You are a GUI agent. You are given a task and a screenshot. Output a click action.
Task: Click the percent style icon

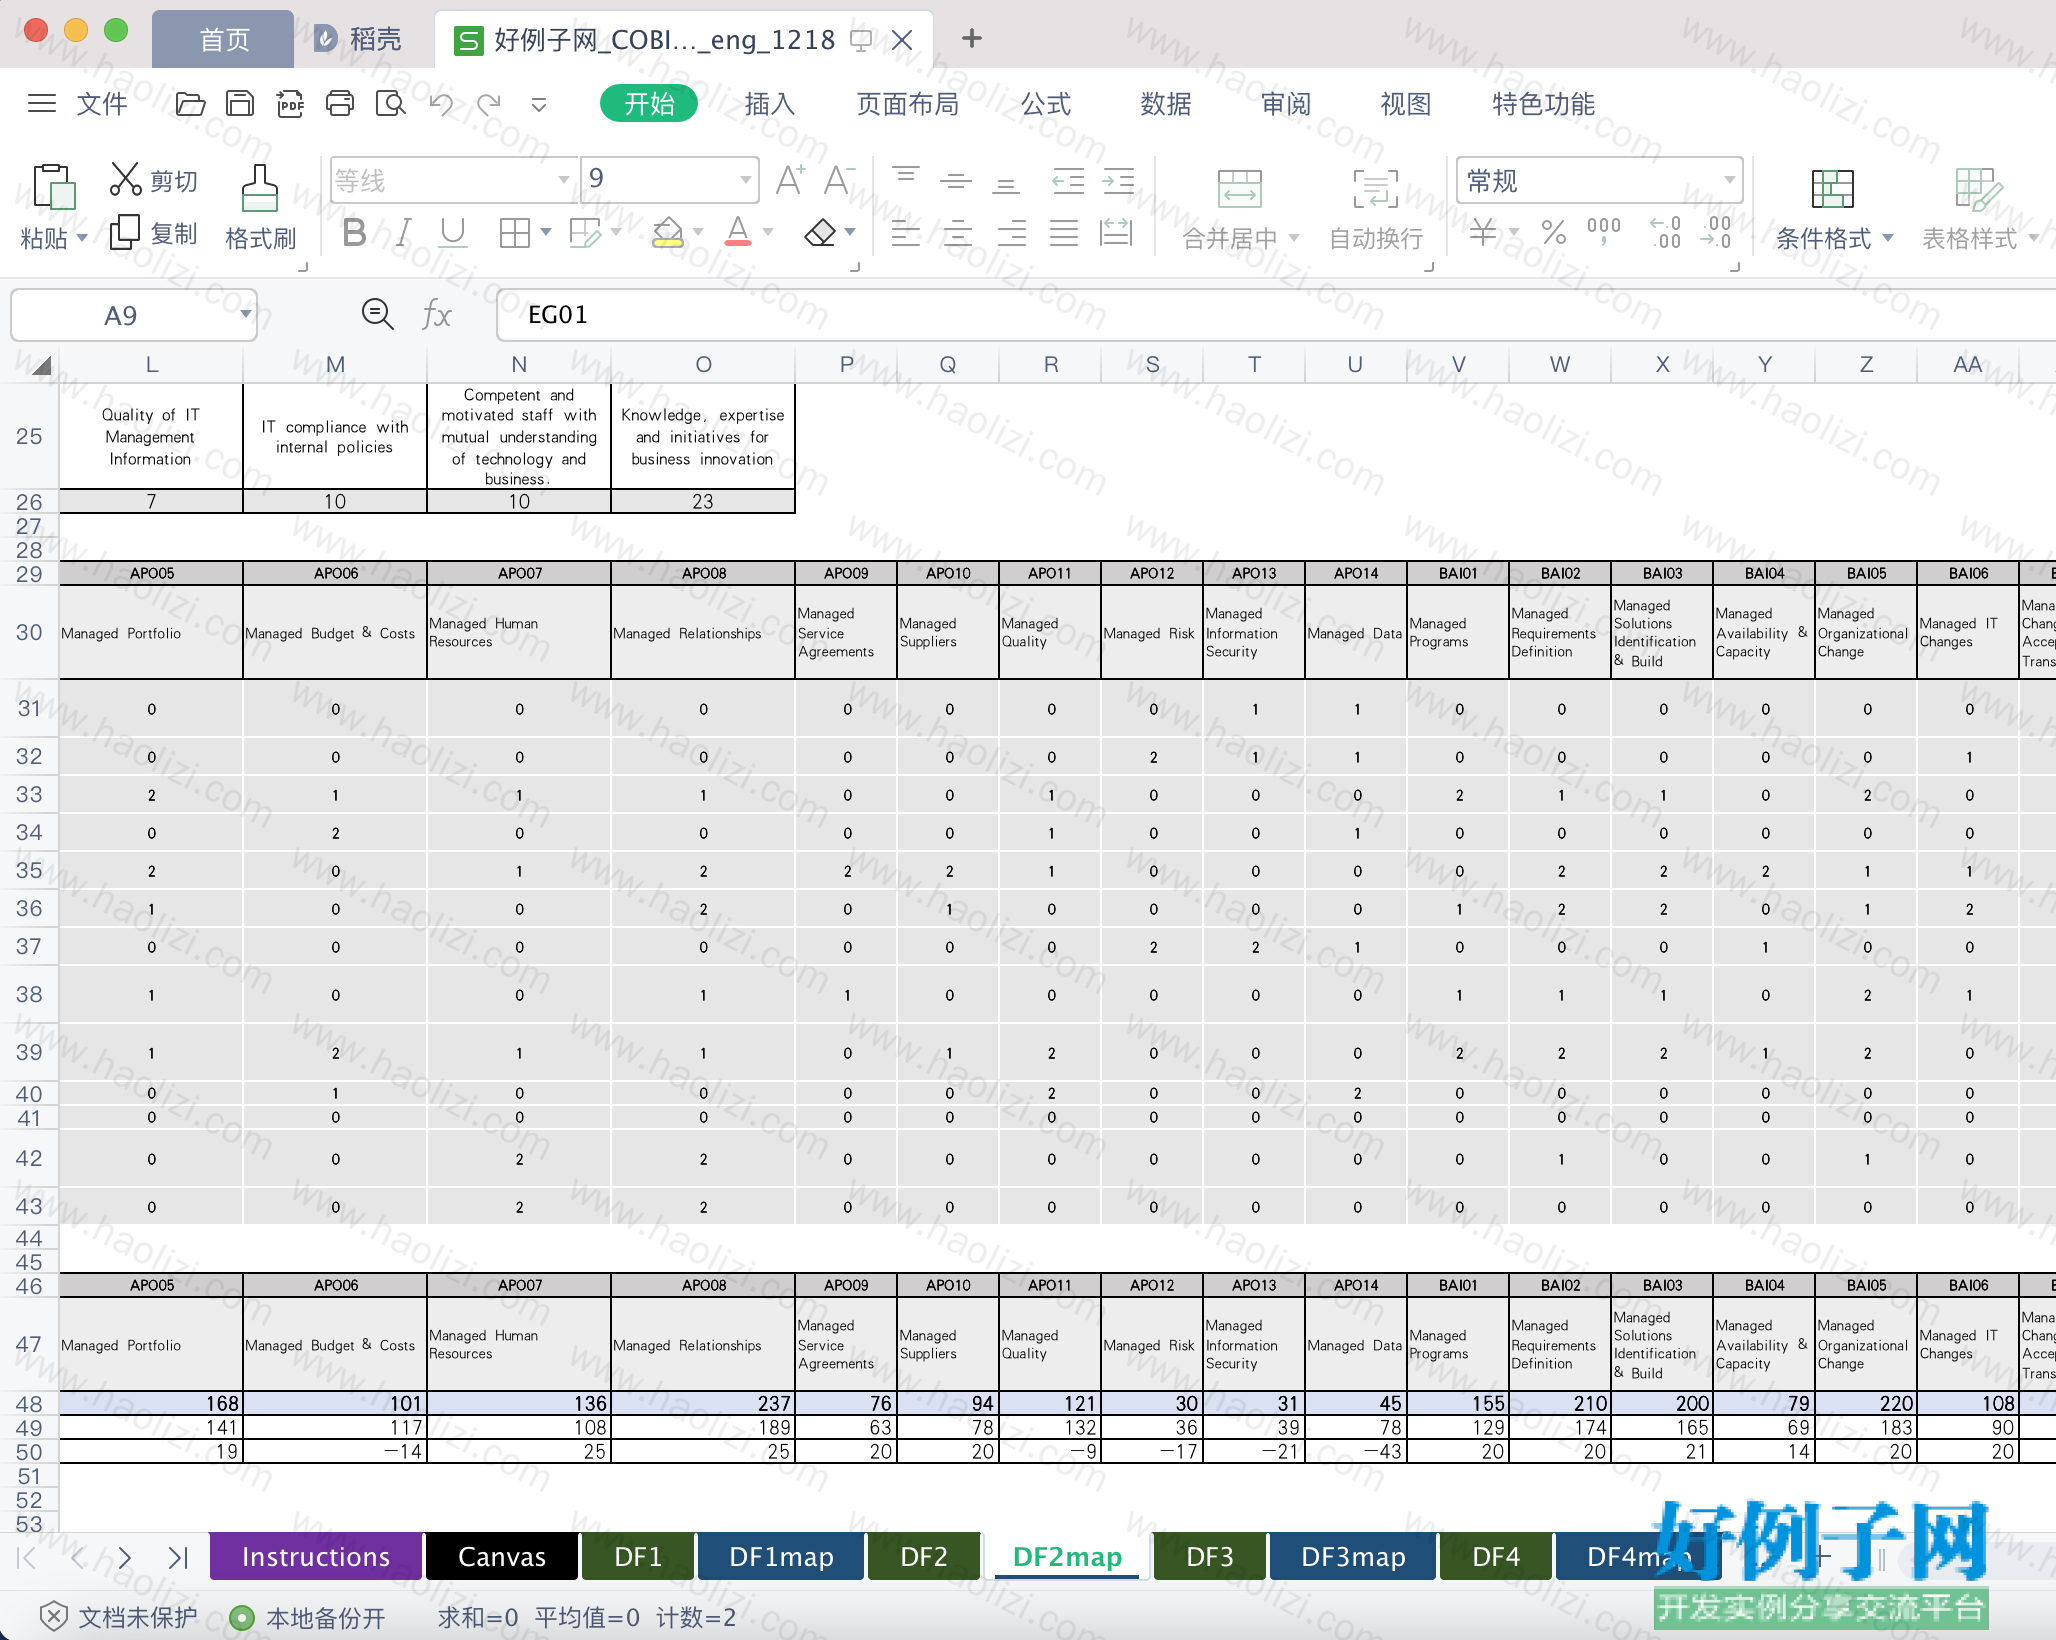1553,233
